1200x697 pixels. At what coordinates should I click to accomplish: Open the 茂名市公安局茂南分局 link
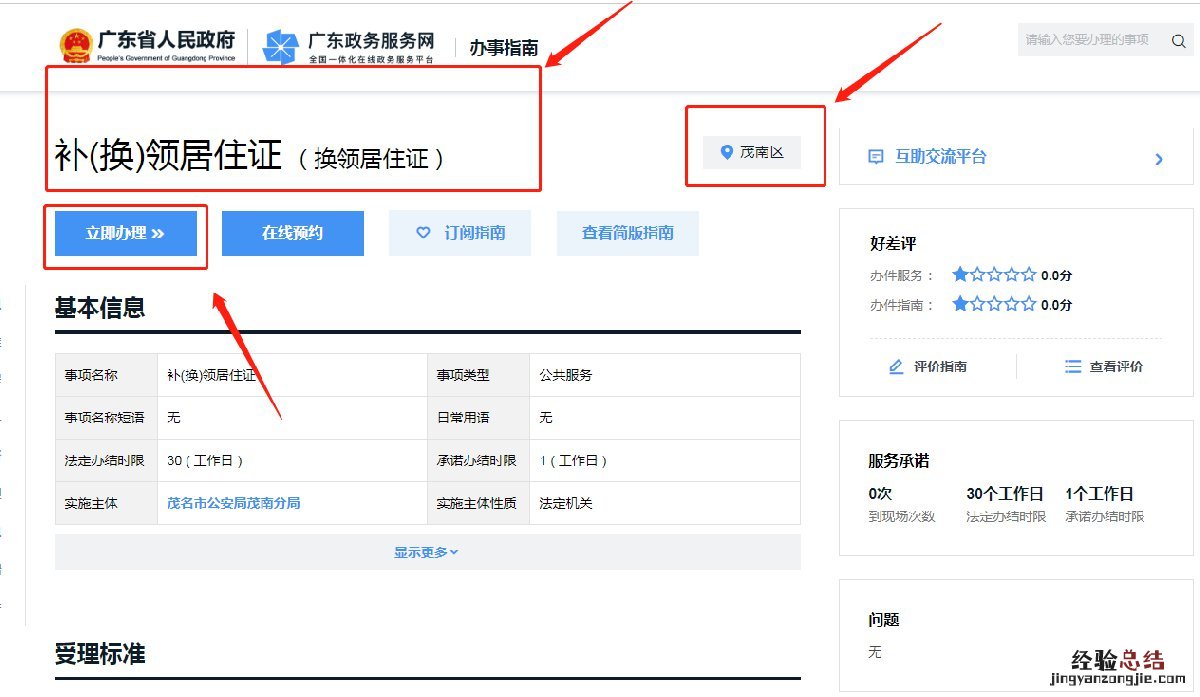click(234, 503)
